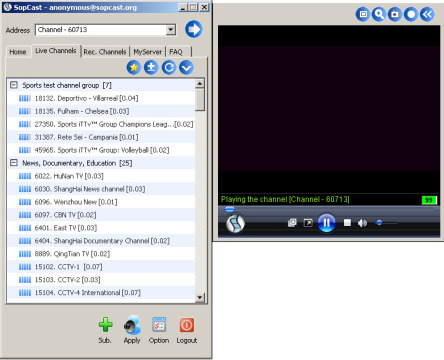Click the playback seek bar handle
This screenshot has height=360, width=444.
[229, 209]
